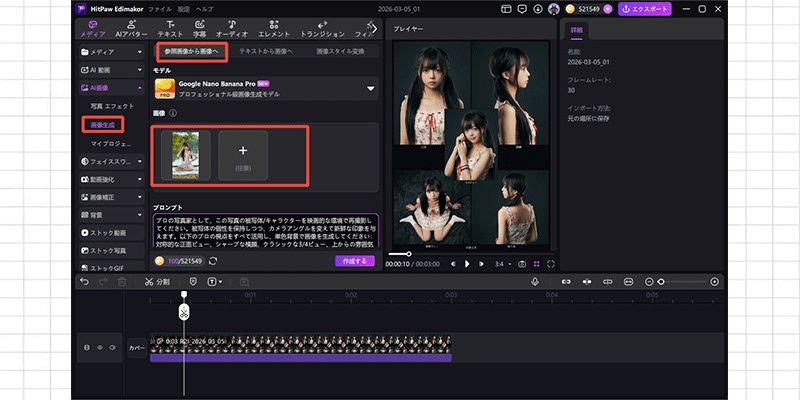The image size is (800, 400).
Task: Toggle the purple grid view icon in player
Action: 536,264
